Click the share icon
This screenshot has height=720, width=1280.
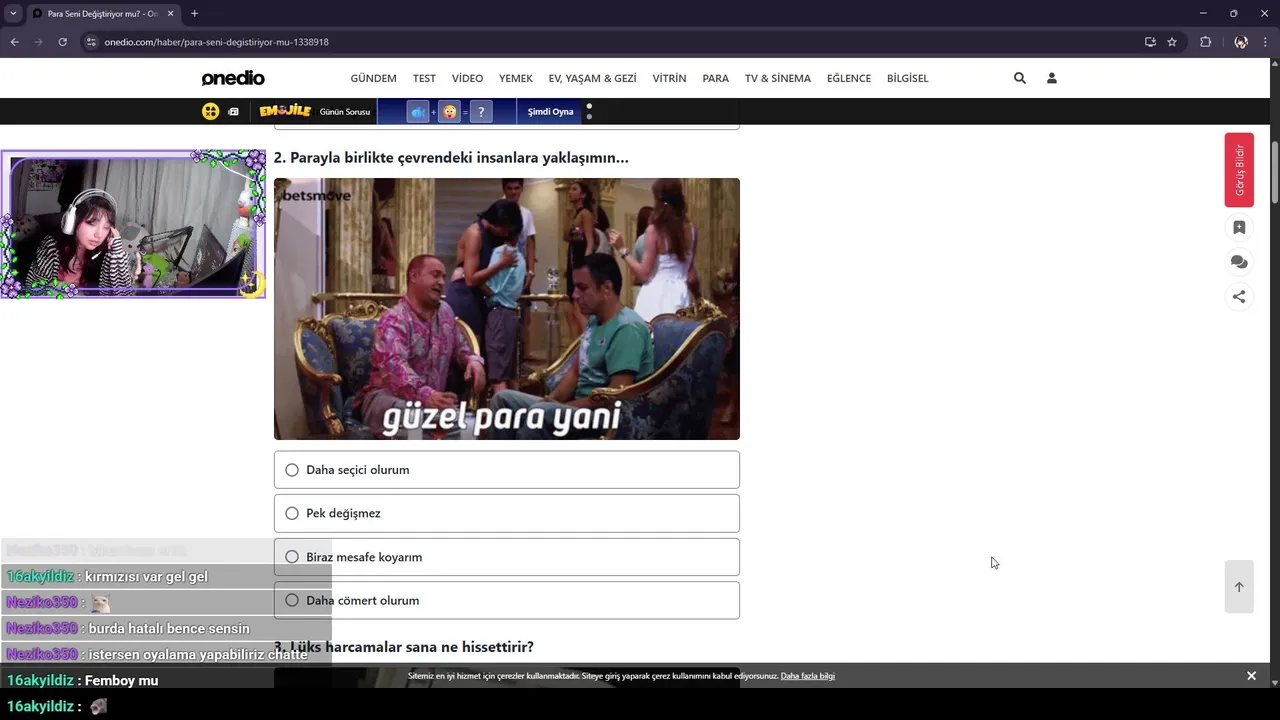(x=1239, y=296)
